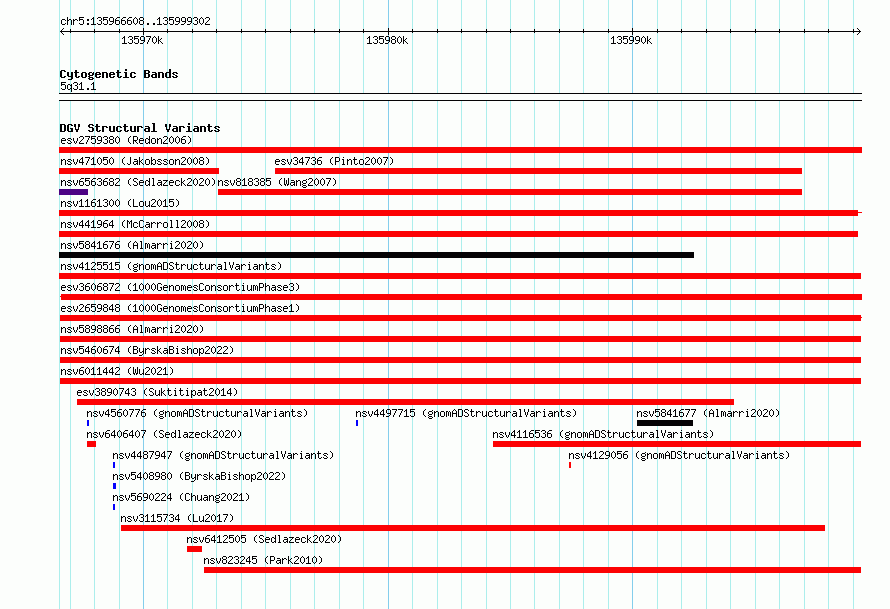
Task: Click the black nsv5841676 variant bar
Action: (x=376, y=255)
